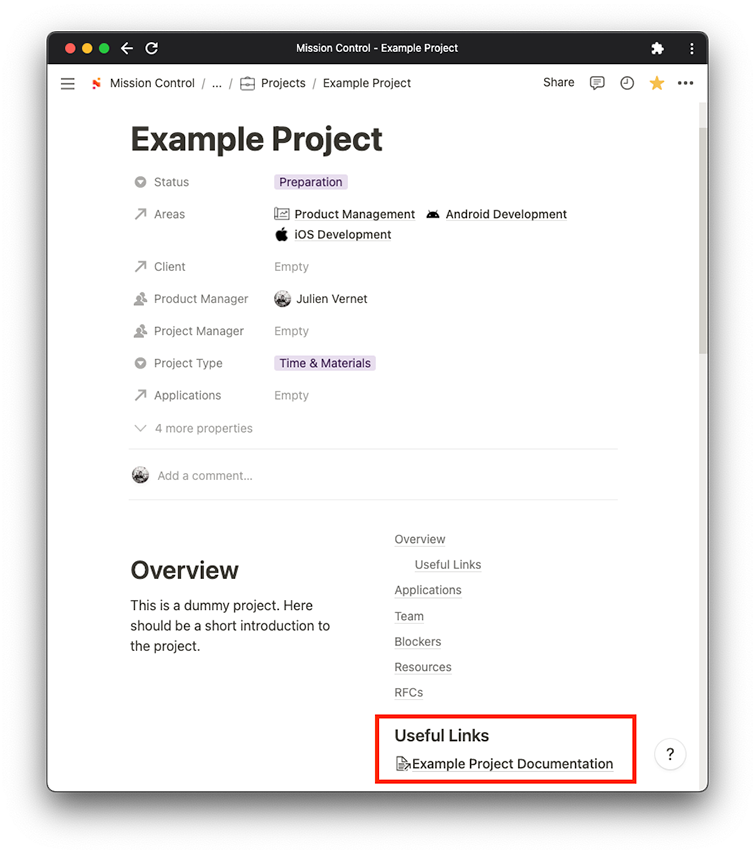
Task: Open the comments speech bubble icon
Action: (597, 83)
